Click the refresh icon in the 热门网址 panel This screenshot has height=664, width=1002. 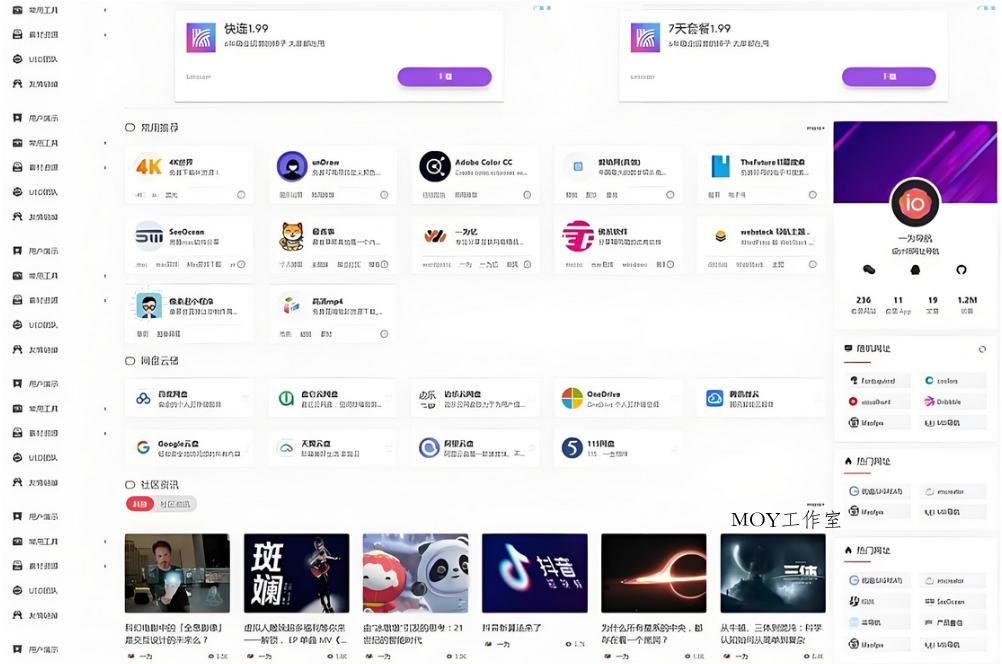click(x=982, y=349)
